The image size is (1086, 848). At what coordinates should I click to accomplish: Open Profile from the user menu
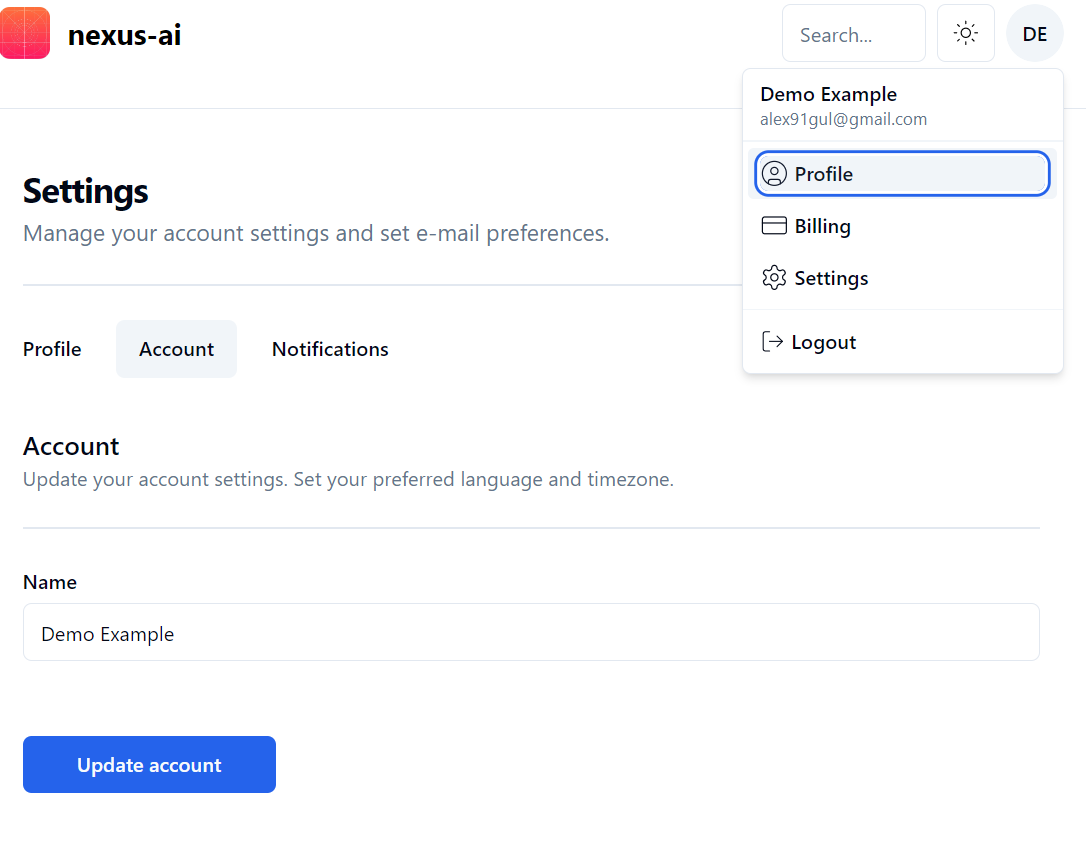click(824, 174)
